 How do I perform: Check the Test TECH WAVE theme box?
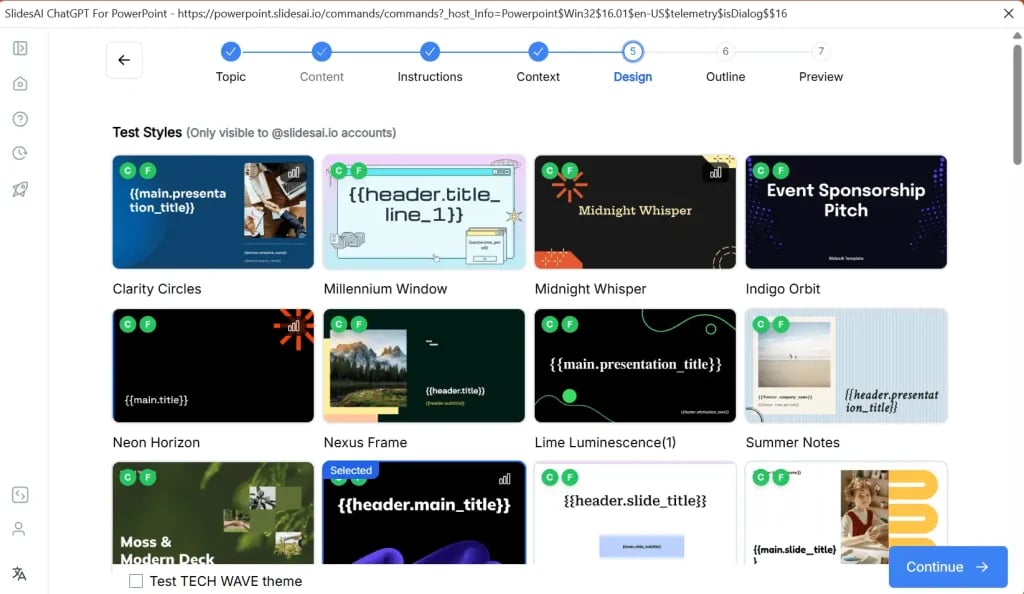136,581
